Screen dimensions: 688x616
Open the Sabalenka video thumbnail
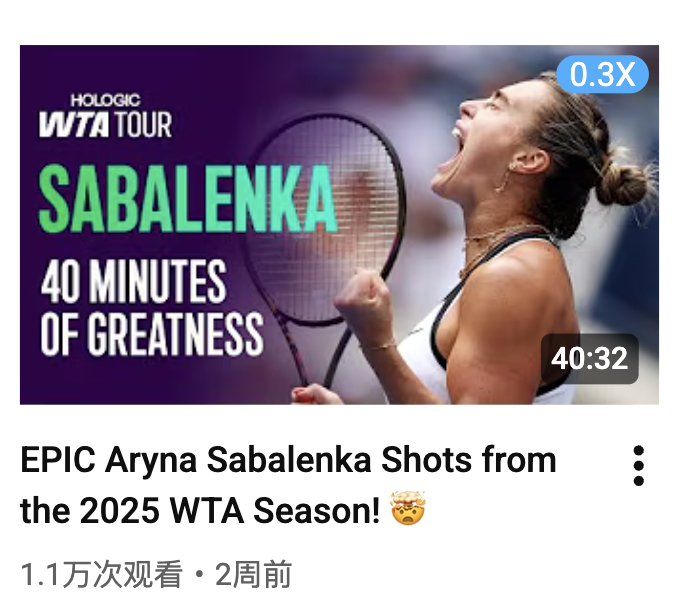click(339, 225)
